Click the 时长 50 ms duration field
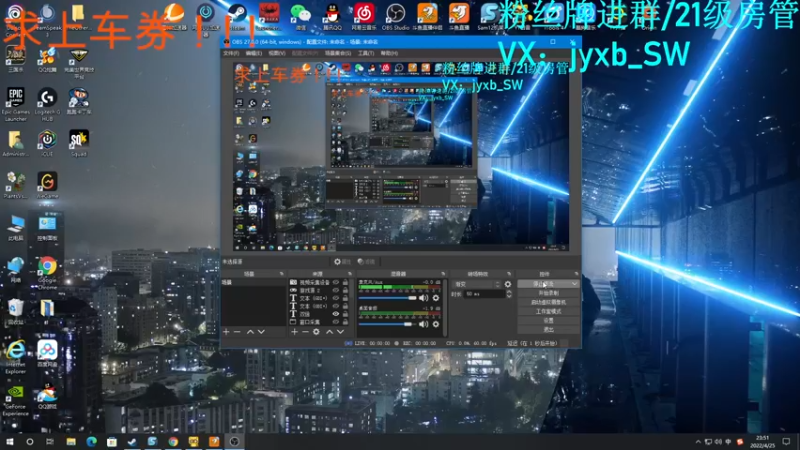Viewport: 800px width, 450px height. 484,294
